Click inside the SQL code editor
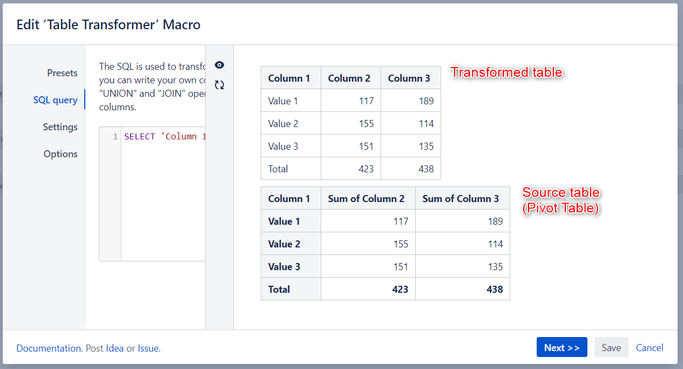The height and width of the screenshot is (369, 683). (x=163, y=194)
